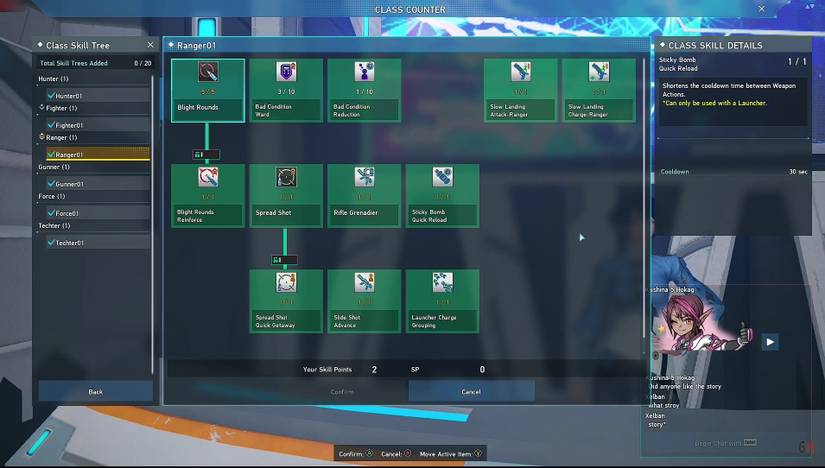
Task: Click the Class Skill Tree list scrollbar
Action: tap(153, 224)
